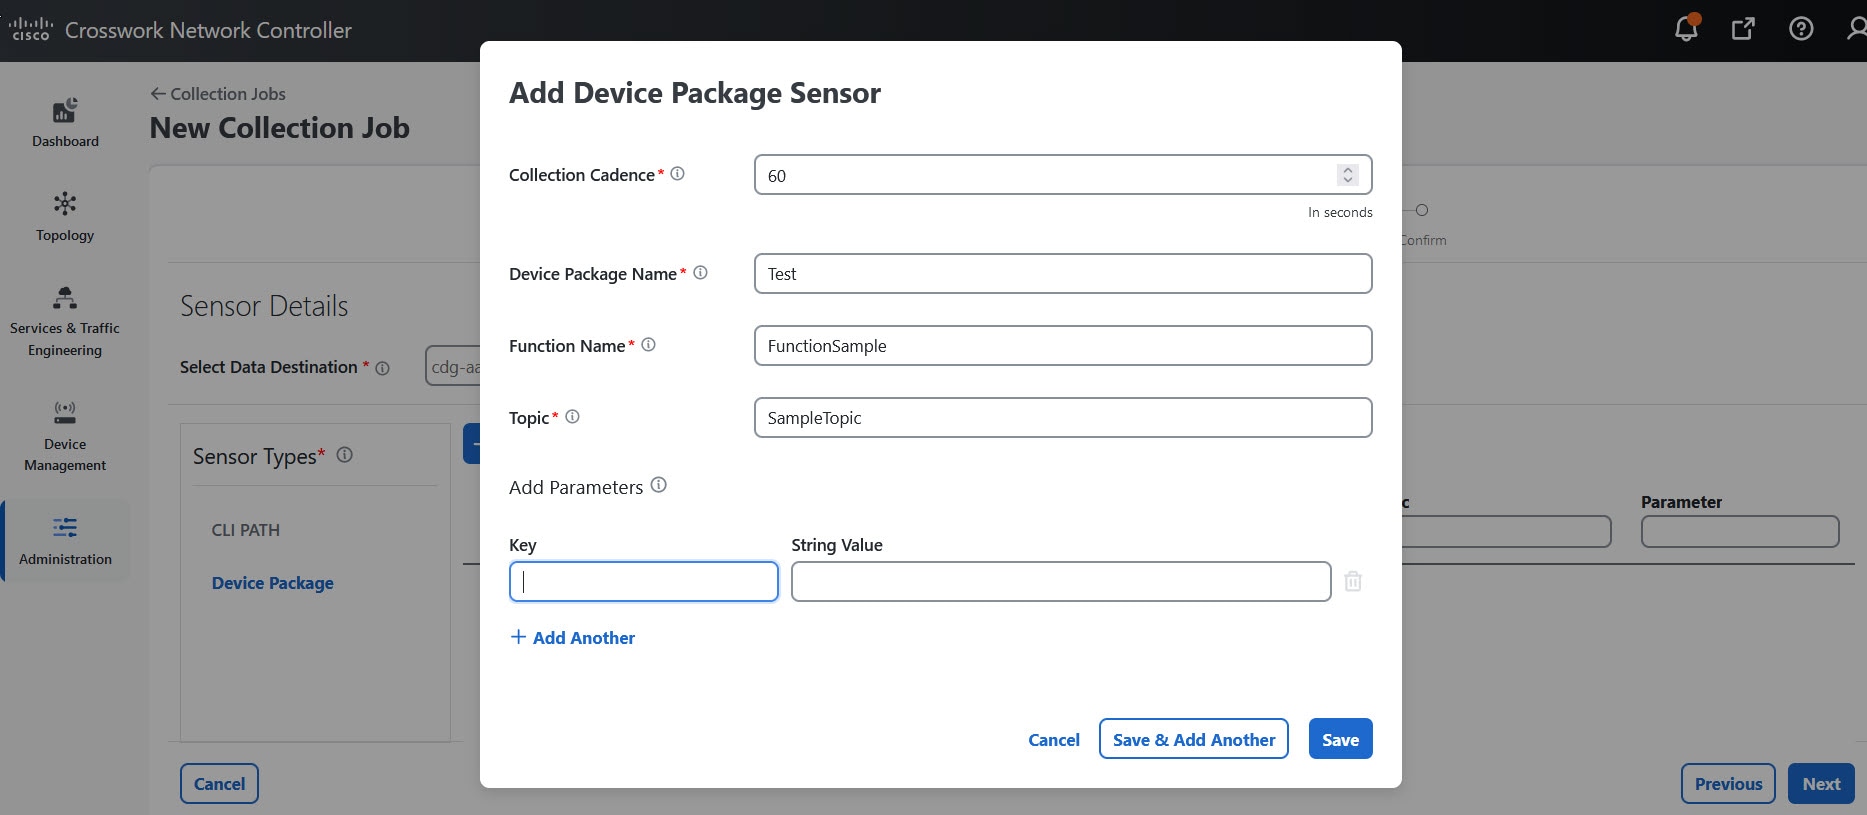1867x815 pixels.
Task: Open the notifications bell
Action: pos(1686,28)
